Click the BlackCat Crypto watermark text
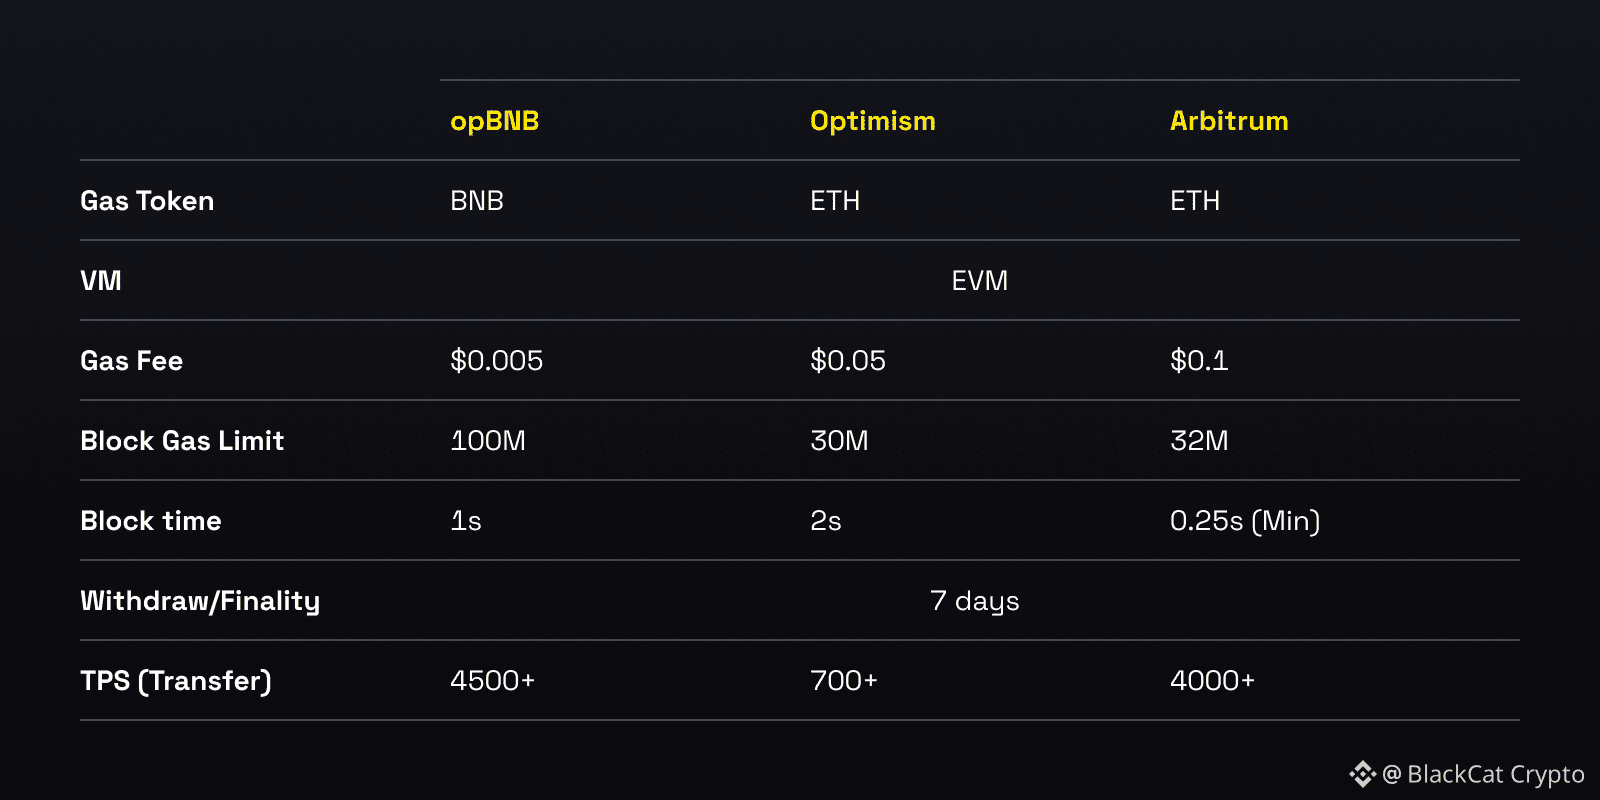The image size is (1600, 800). (x=1484, y=774)
